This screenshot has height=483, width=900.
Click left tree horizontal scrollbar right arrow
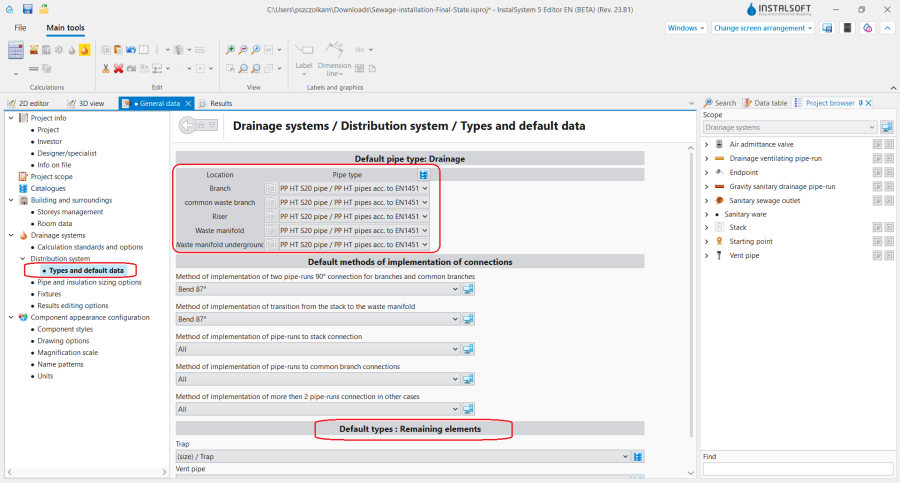tap(164, 472)
